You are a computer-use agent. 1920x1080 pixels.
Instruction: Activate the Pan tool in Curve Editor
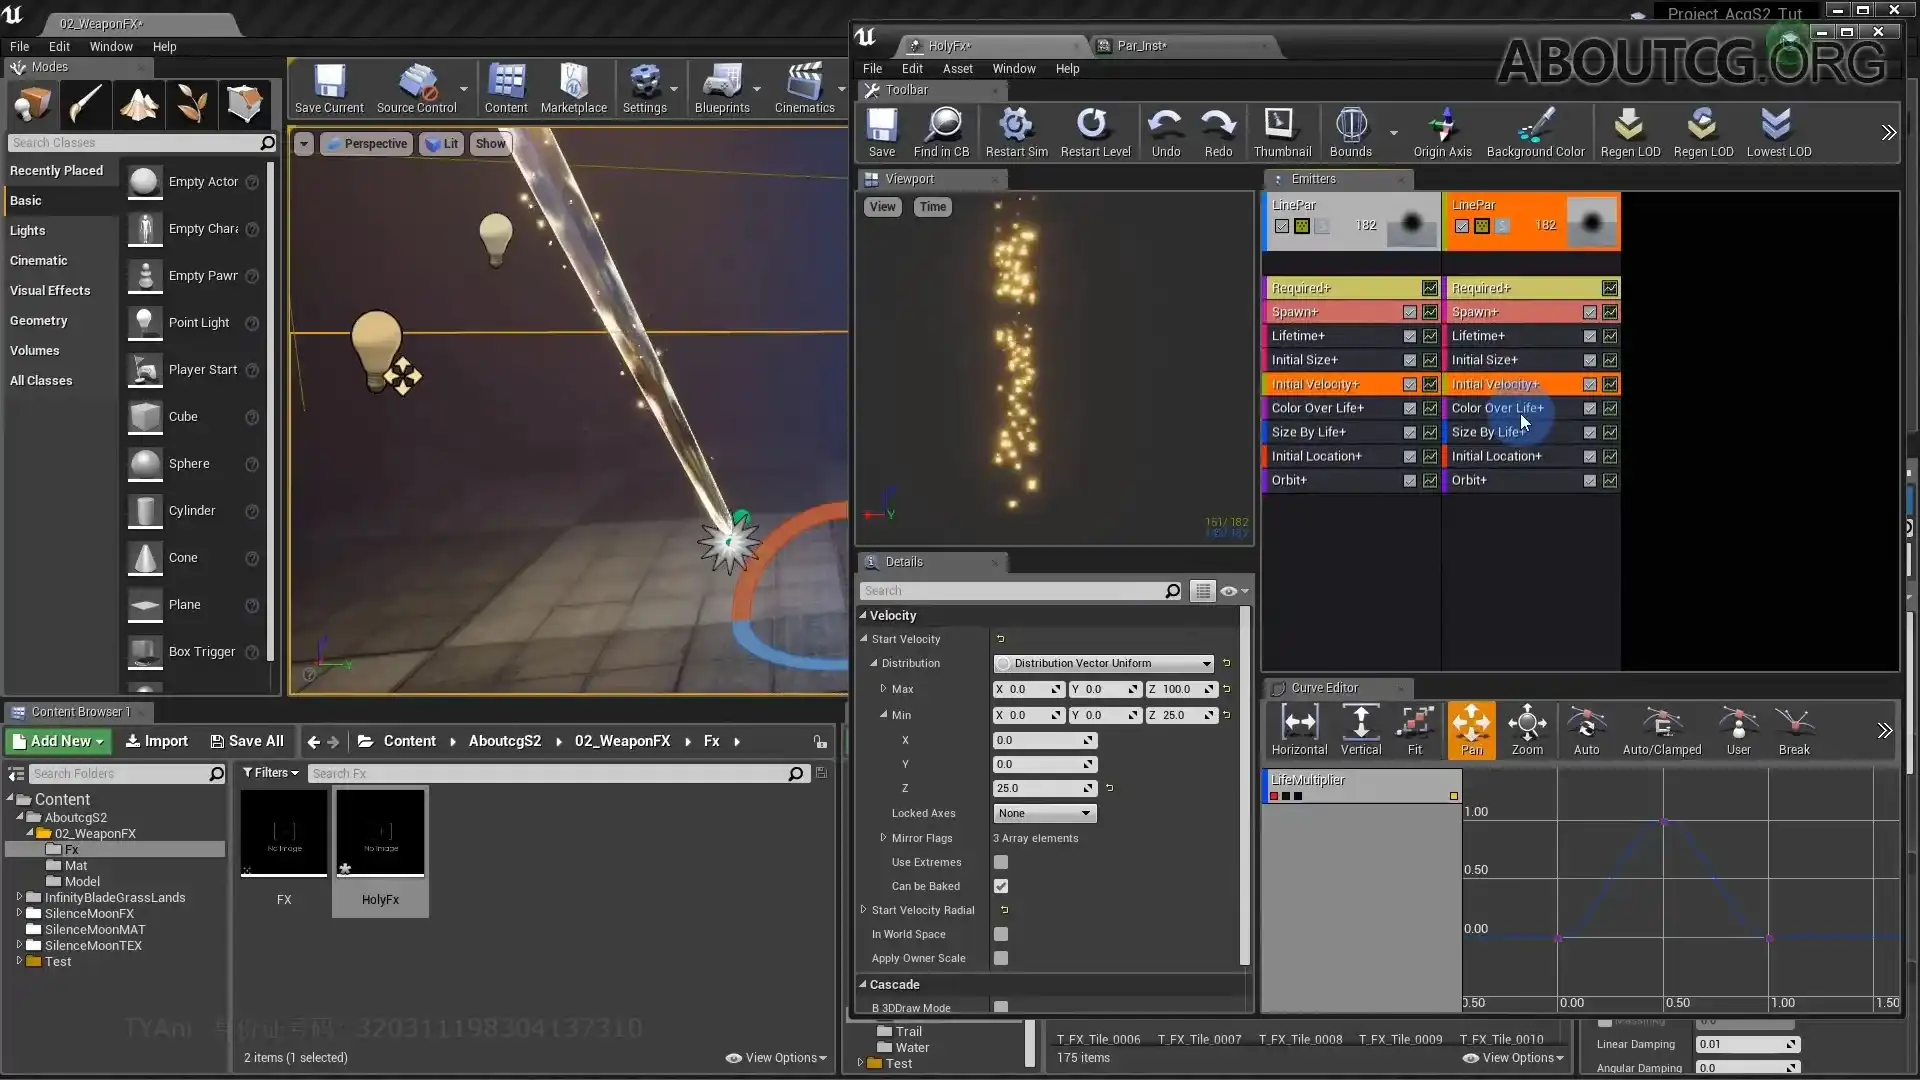click(x=1472, y=730)
